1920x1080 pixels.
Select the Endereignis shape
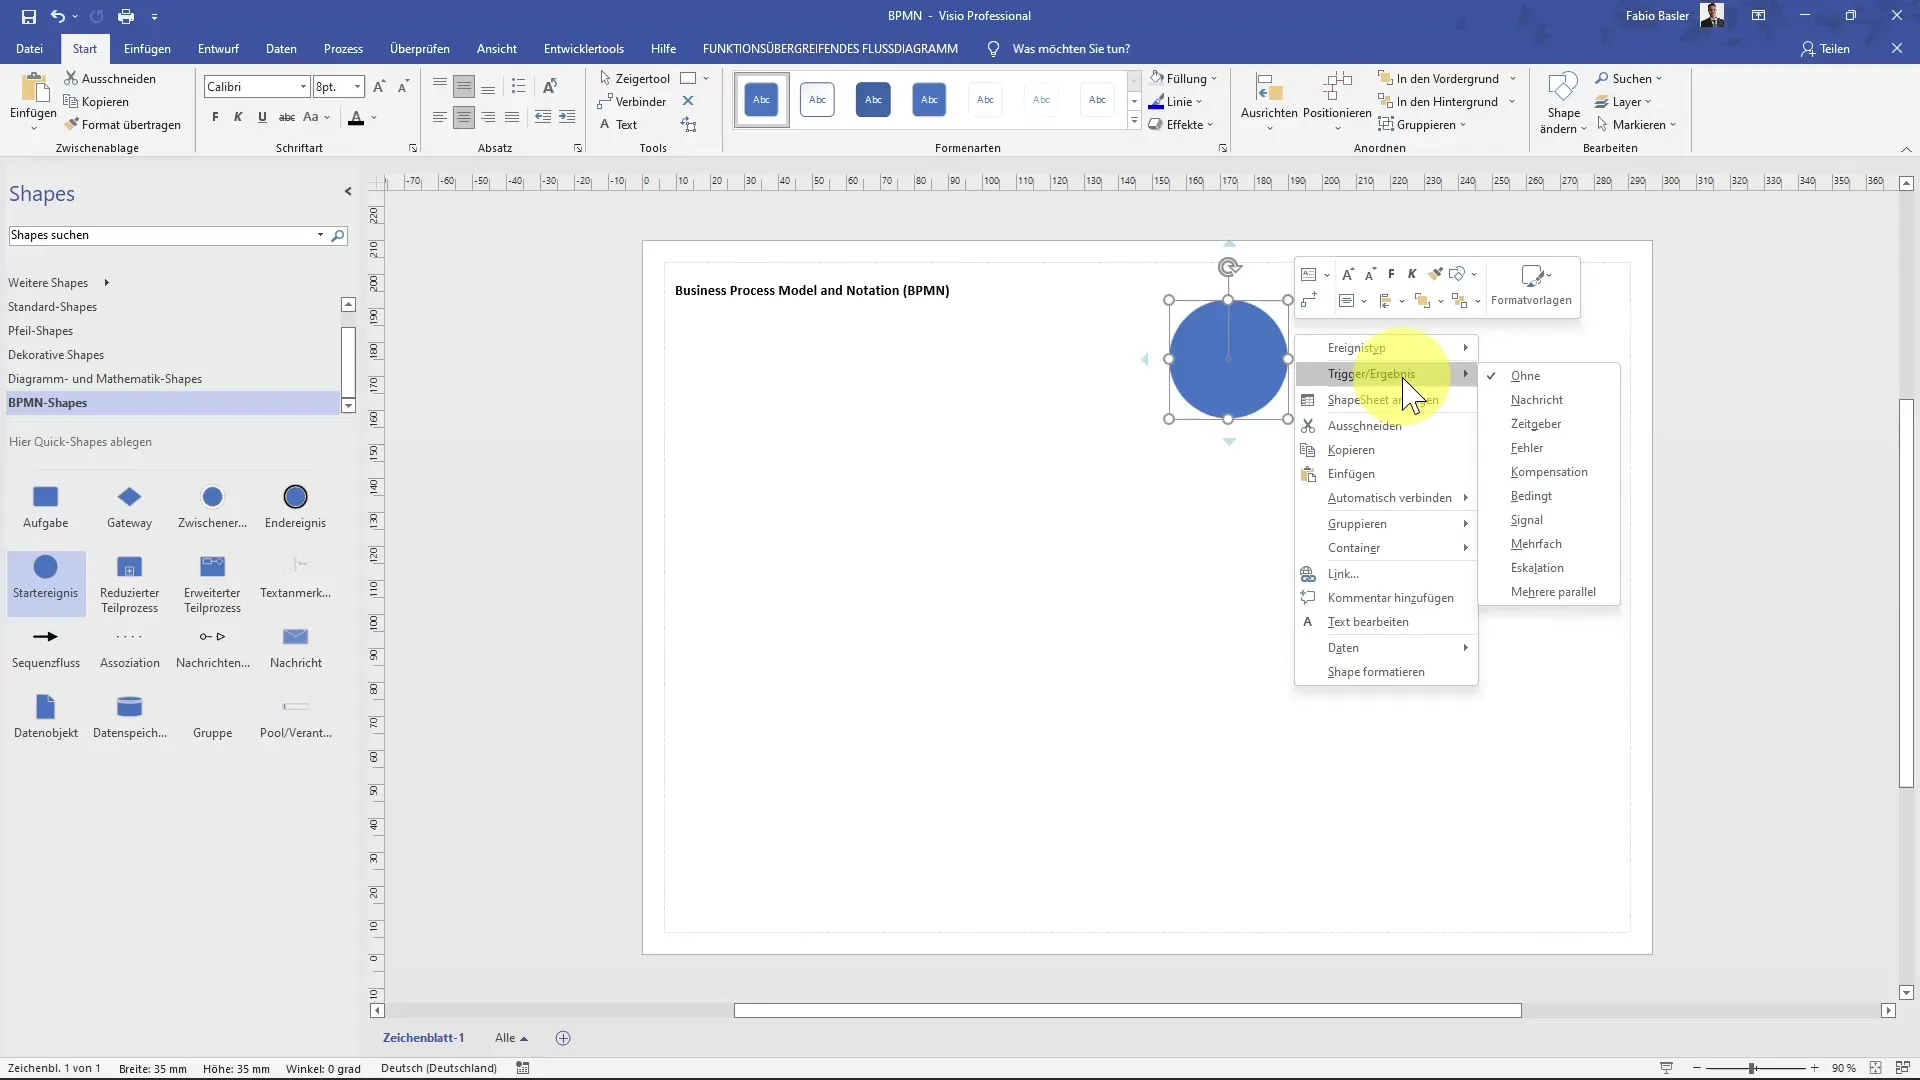pyautogui.click(x=295, y=506)
